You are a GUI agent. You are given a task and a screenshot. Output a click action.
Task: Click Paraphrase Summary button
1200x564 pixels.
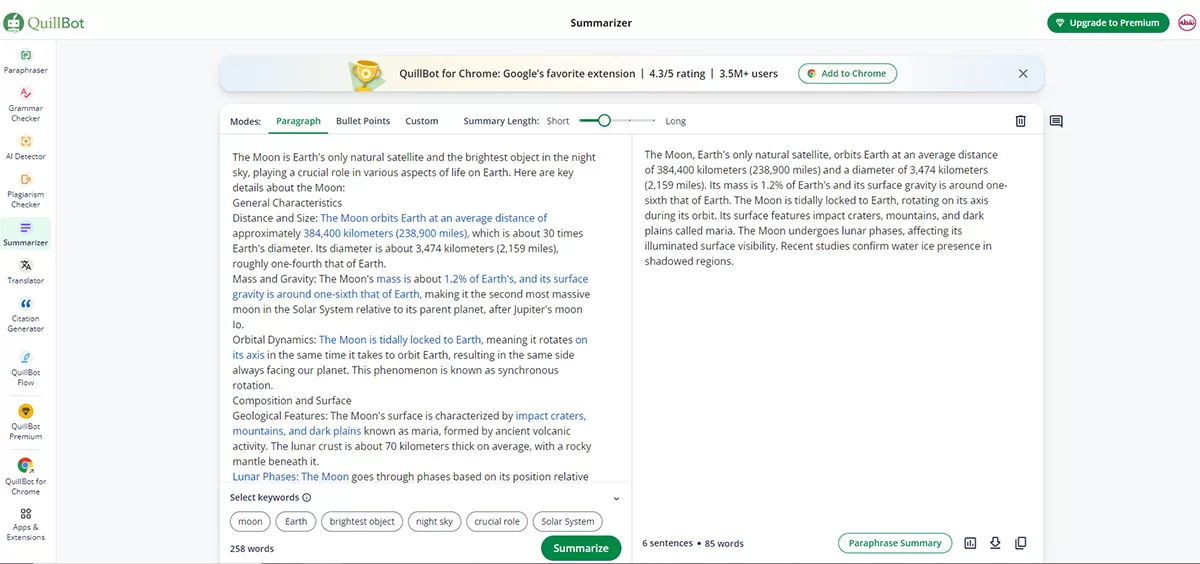(894, 543)
